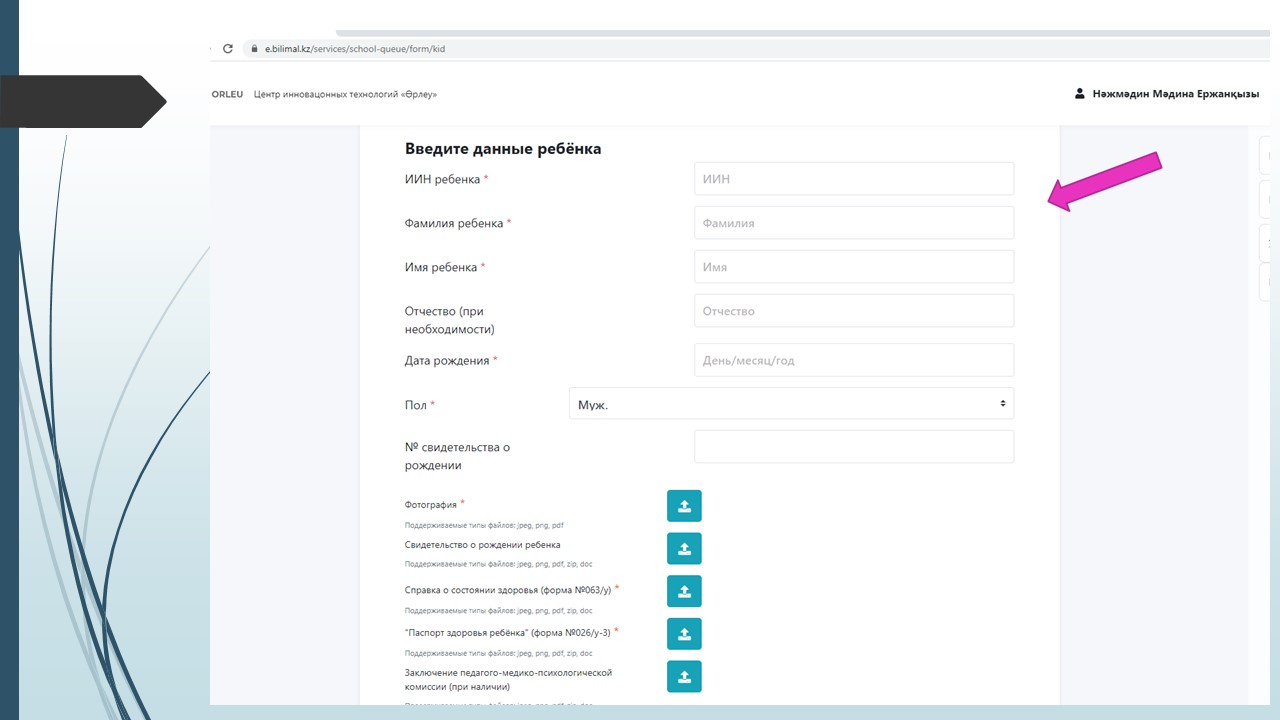The height and width of the screenshot is (720, 1280).
Task: Open the Пол gender dropdown
Action: [x=791, y=404]
